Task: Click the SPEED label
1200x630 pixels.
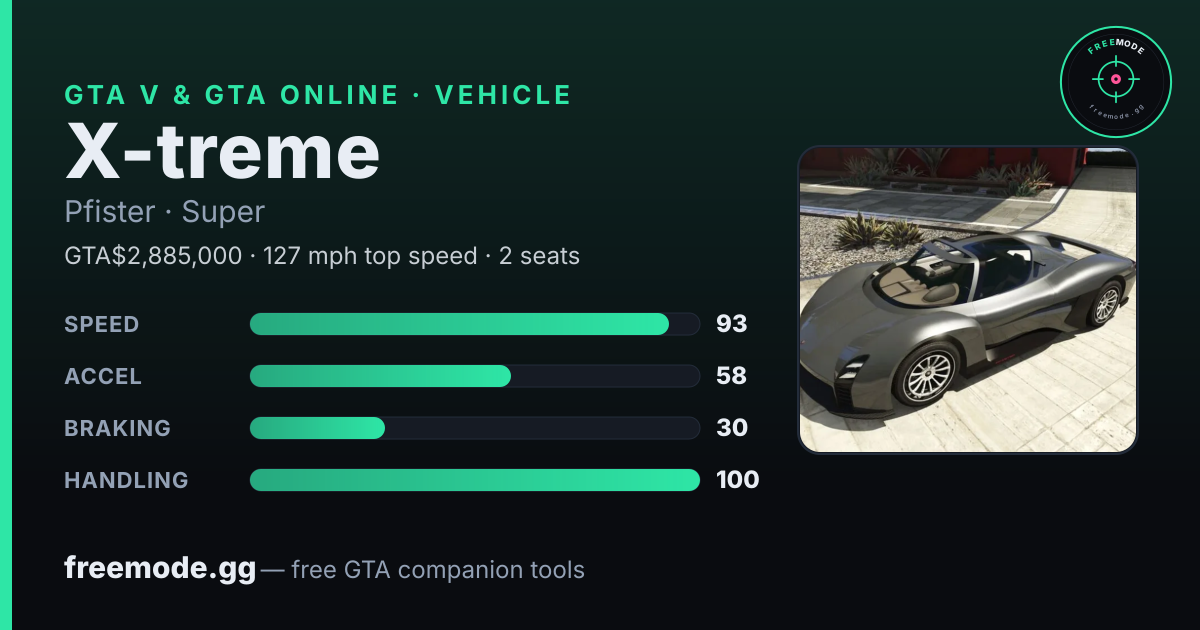Action: click(102, 325)
